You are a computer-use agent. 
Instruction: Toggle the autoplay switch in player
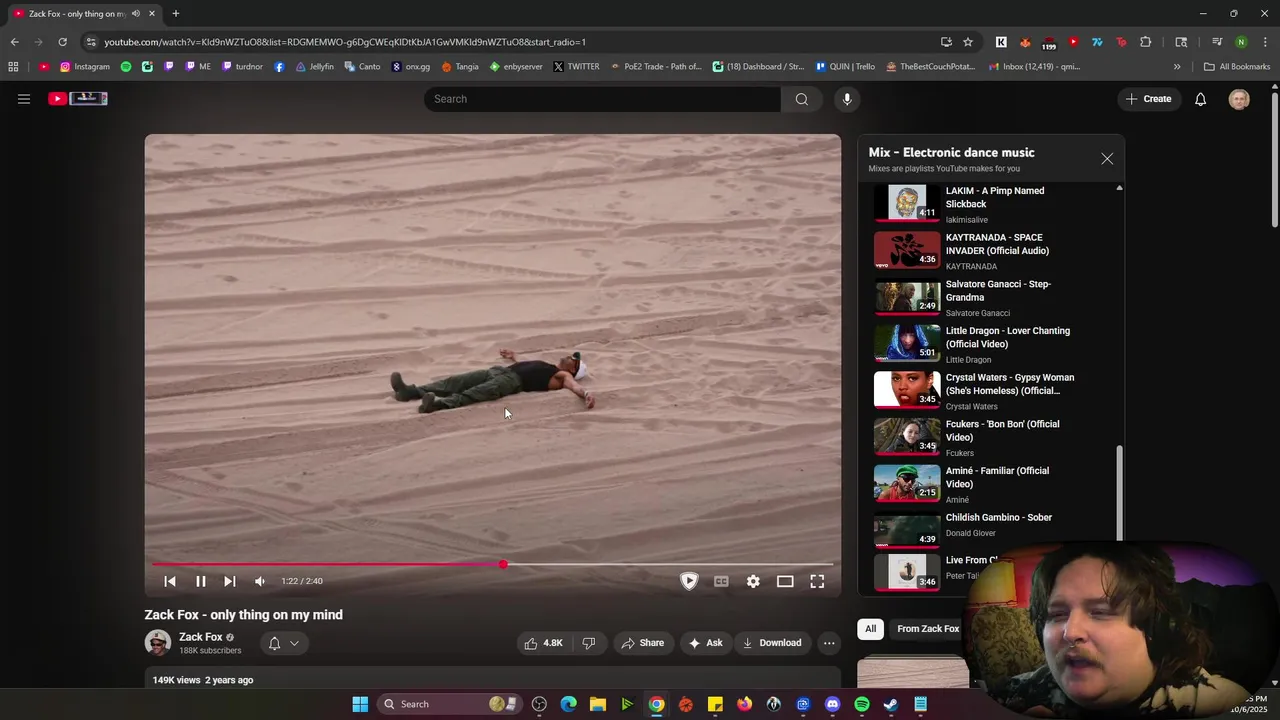[x=689, y=581]
